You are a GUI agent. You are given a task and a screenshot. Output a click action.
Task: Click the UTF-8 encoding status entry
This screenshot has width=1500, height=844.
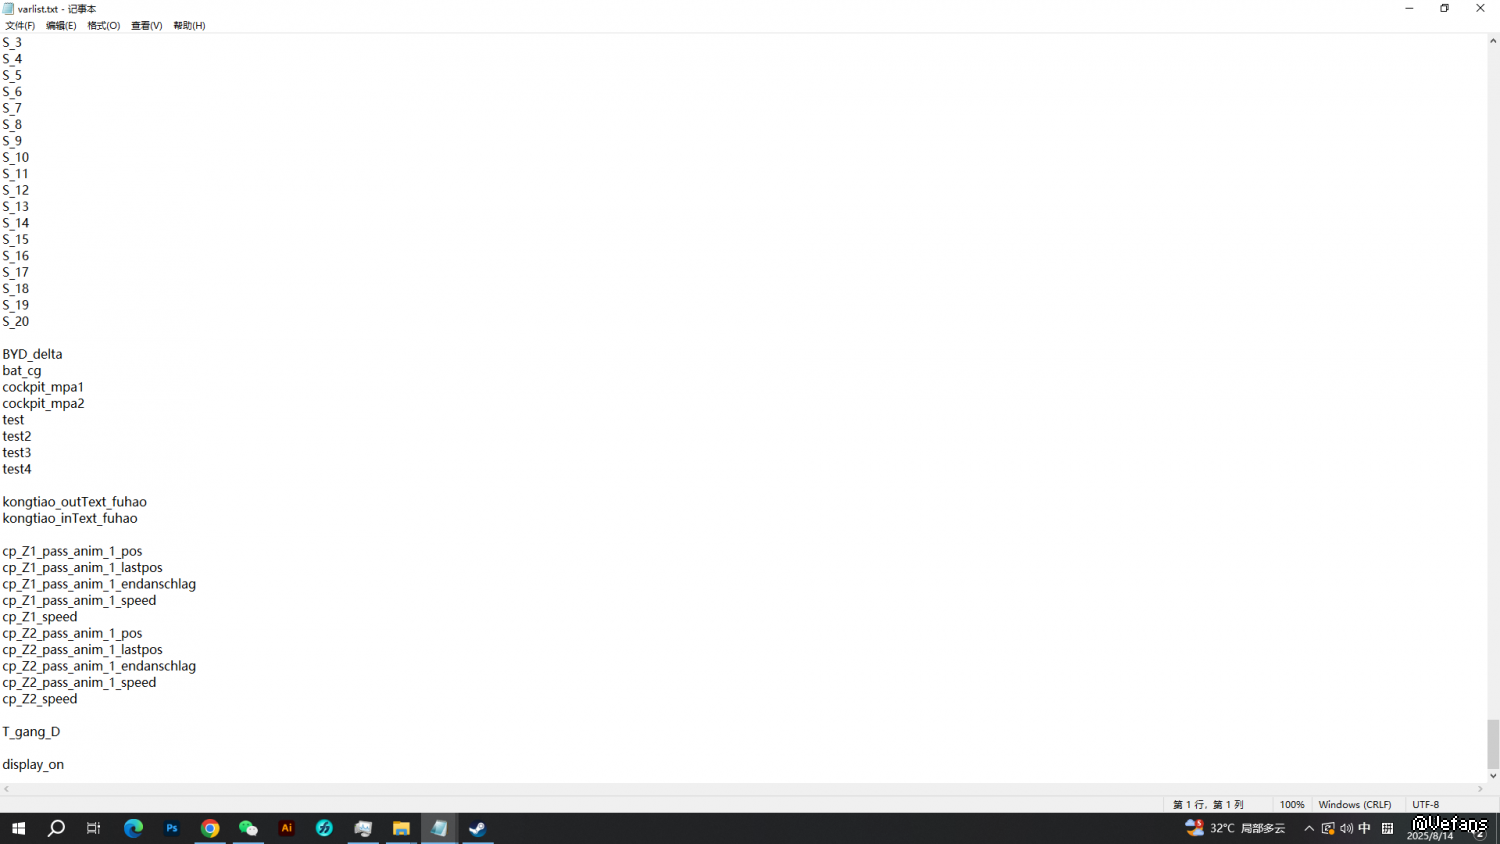[x=1426, y=805]
